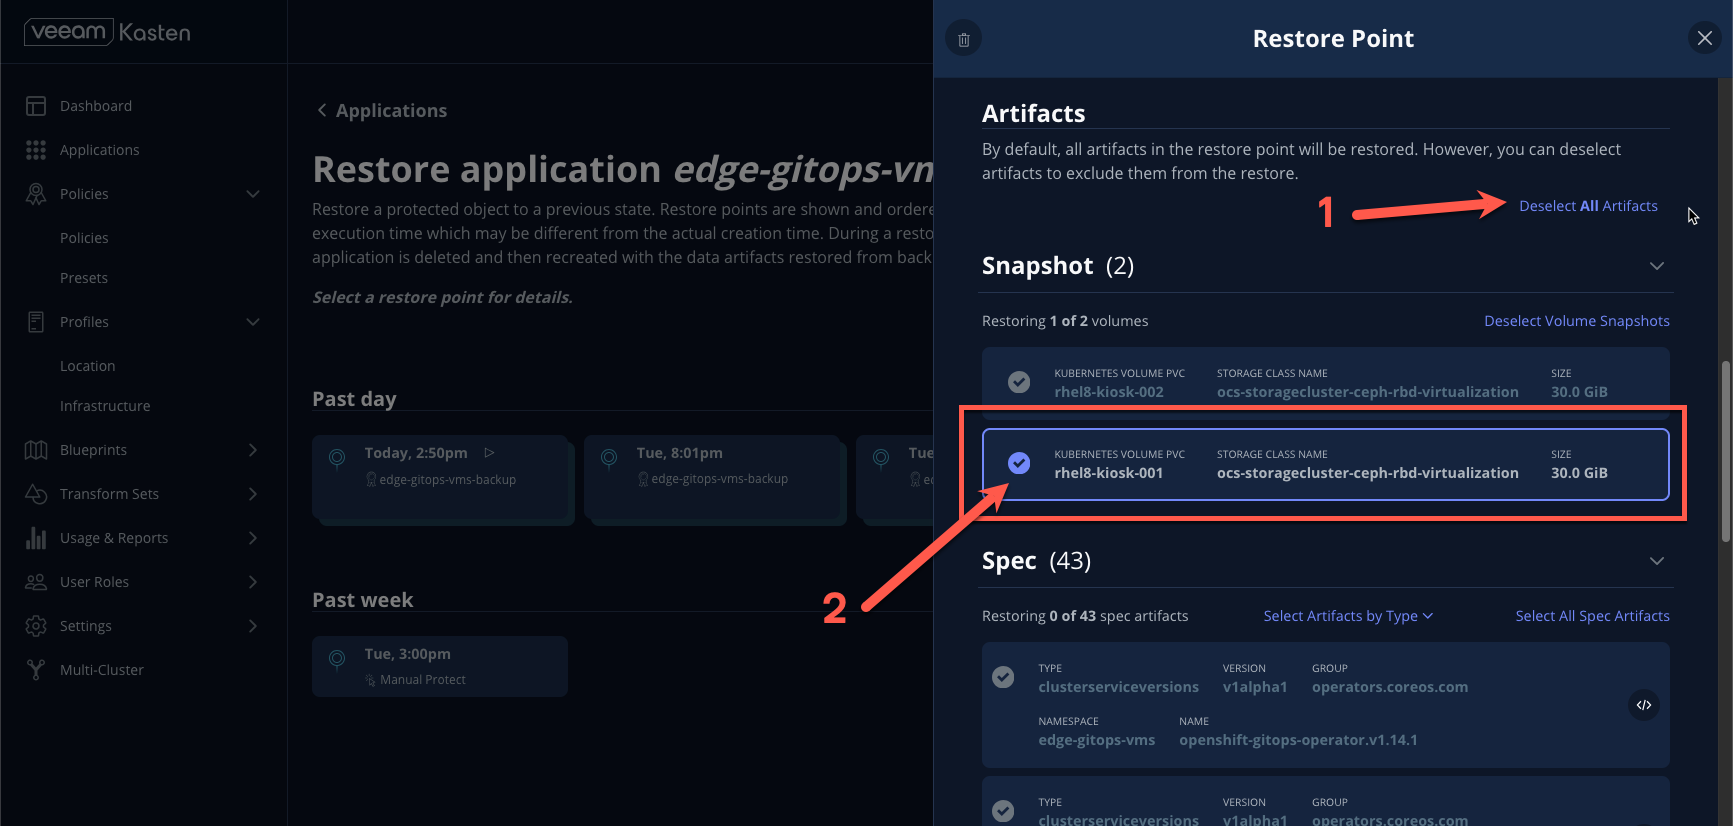Click the Transform Sets icon
The height and width of the screenshot is (826, 1733).
click(36, 494)
